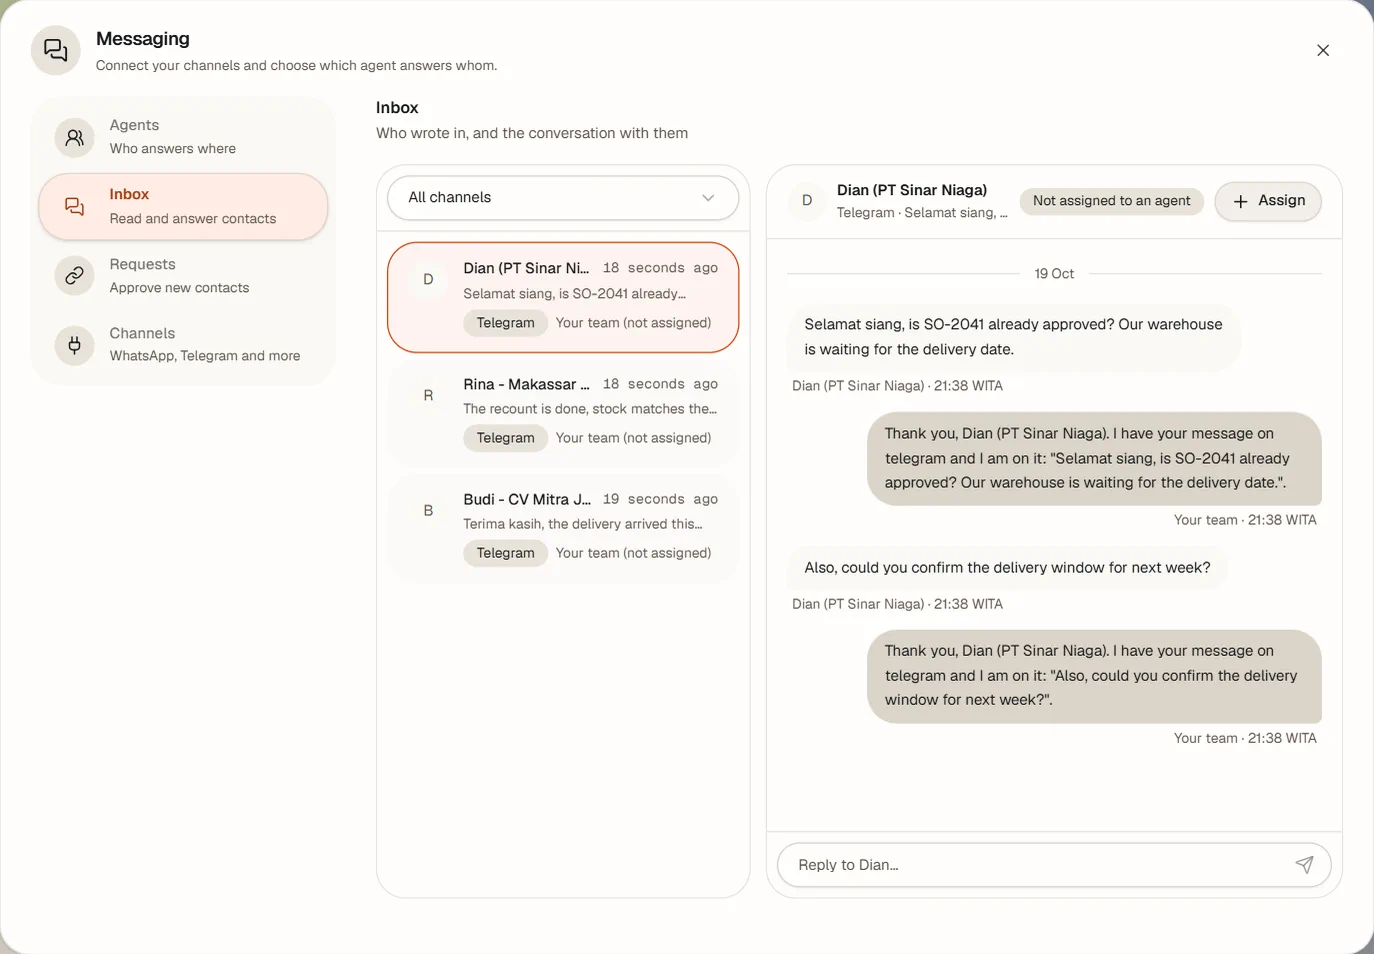Image resolution: width=1374 pixels, height=954 pixels.
Task: Switch to the Channels section
Action: [x=183, y=345]
